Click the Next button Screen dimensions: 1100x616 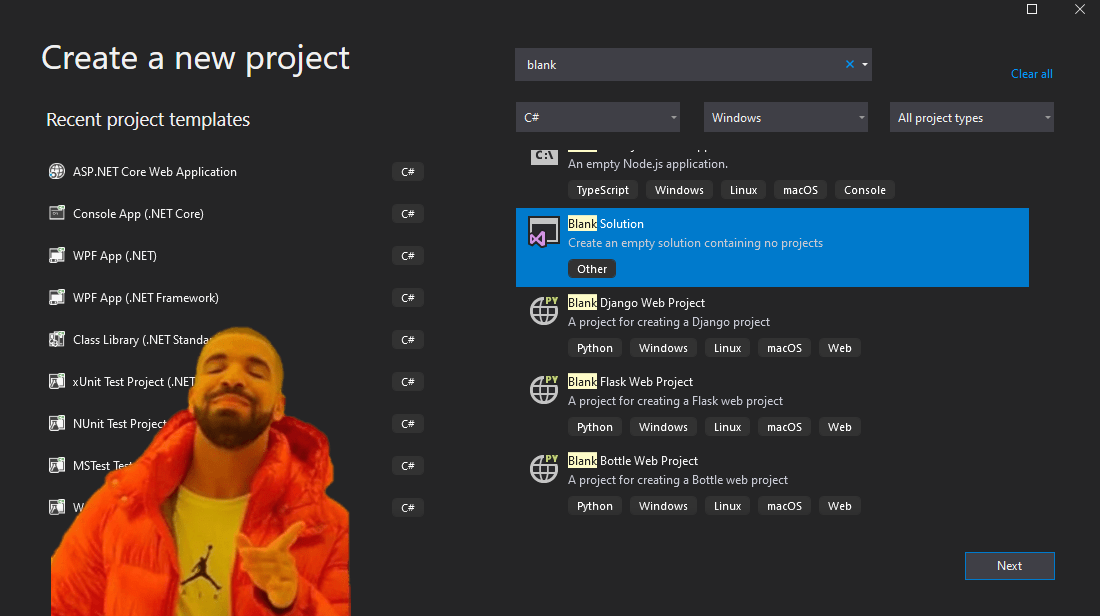point(1010,565)
